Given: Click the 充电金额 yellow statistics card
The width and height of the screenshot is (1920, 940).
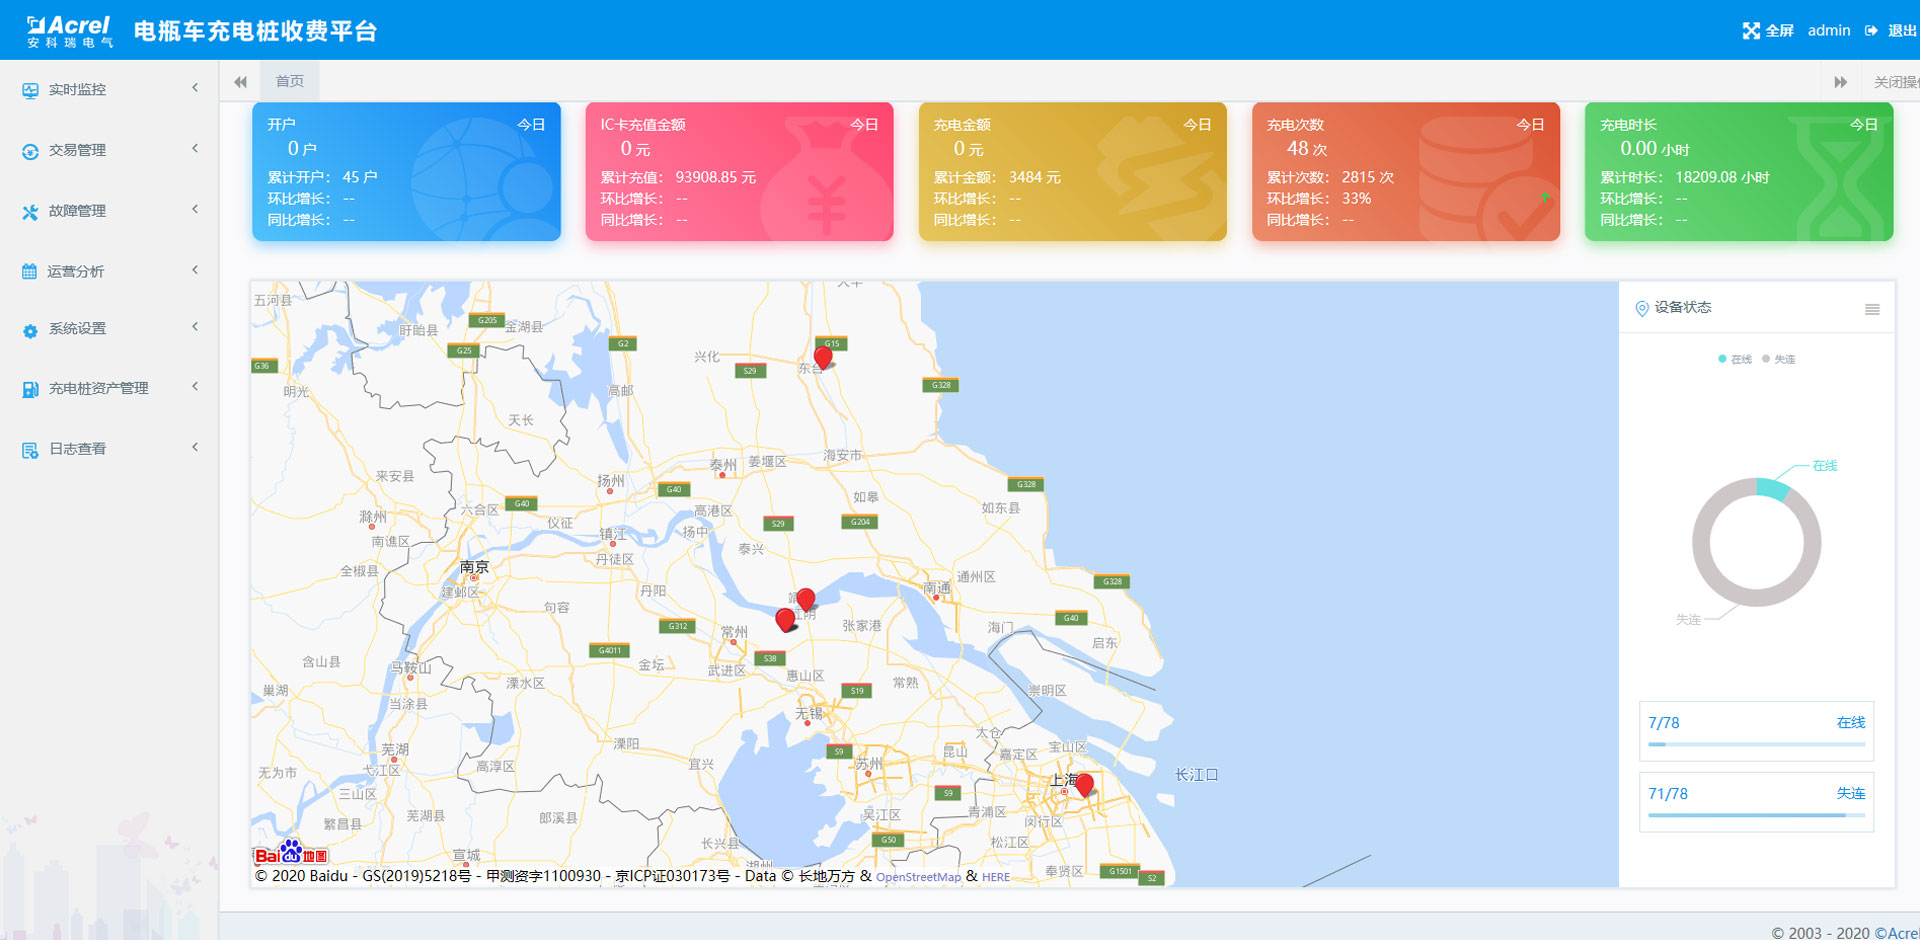Looking at the screenshot, I should click(x=1072, y=171).
